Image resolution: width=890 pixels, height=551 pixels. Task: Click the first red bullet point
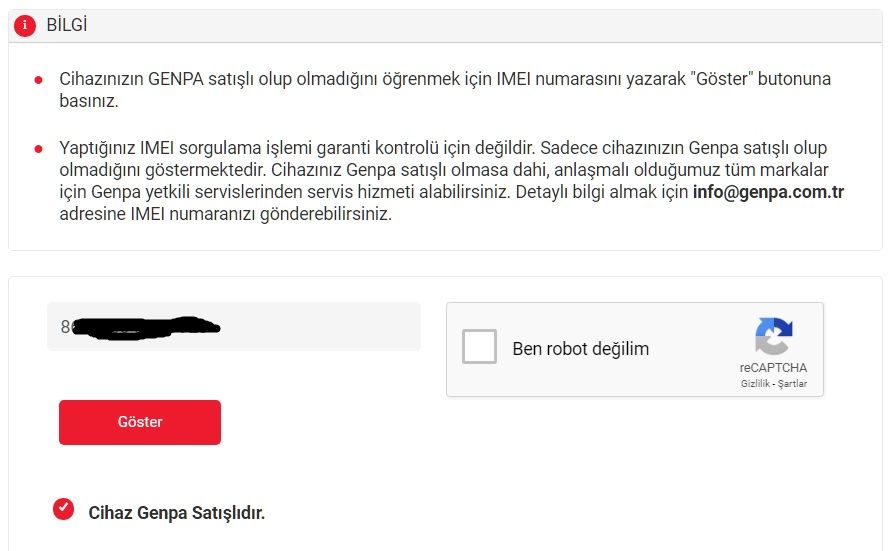coord(38,79)
